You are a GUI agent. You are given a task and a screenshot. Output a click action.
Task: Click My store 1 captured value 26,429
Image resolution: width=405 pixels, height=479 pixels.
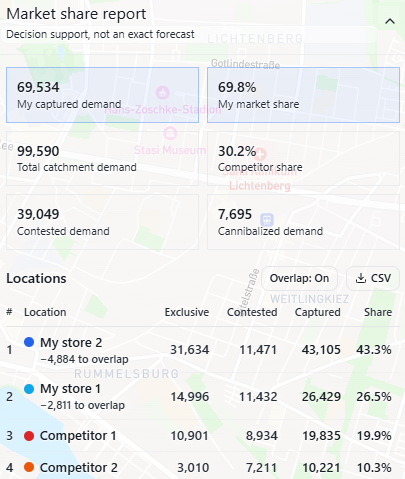pos(321,397)
